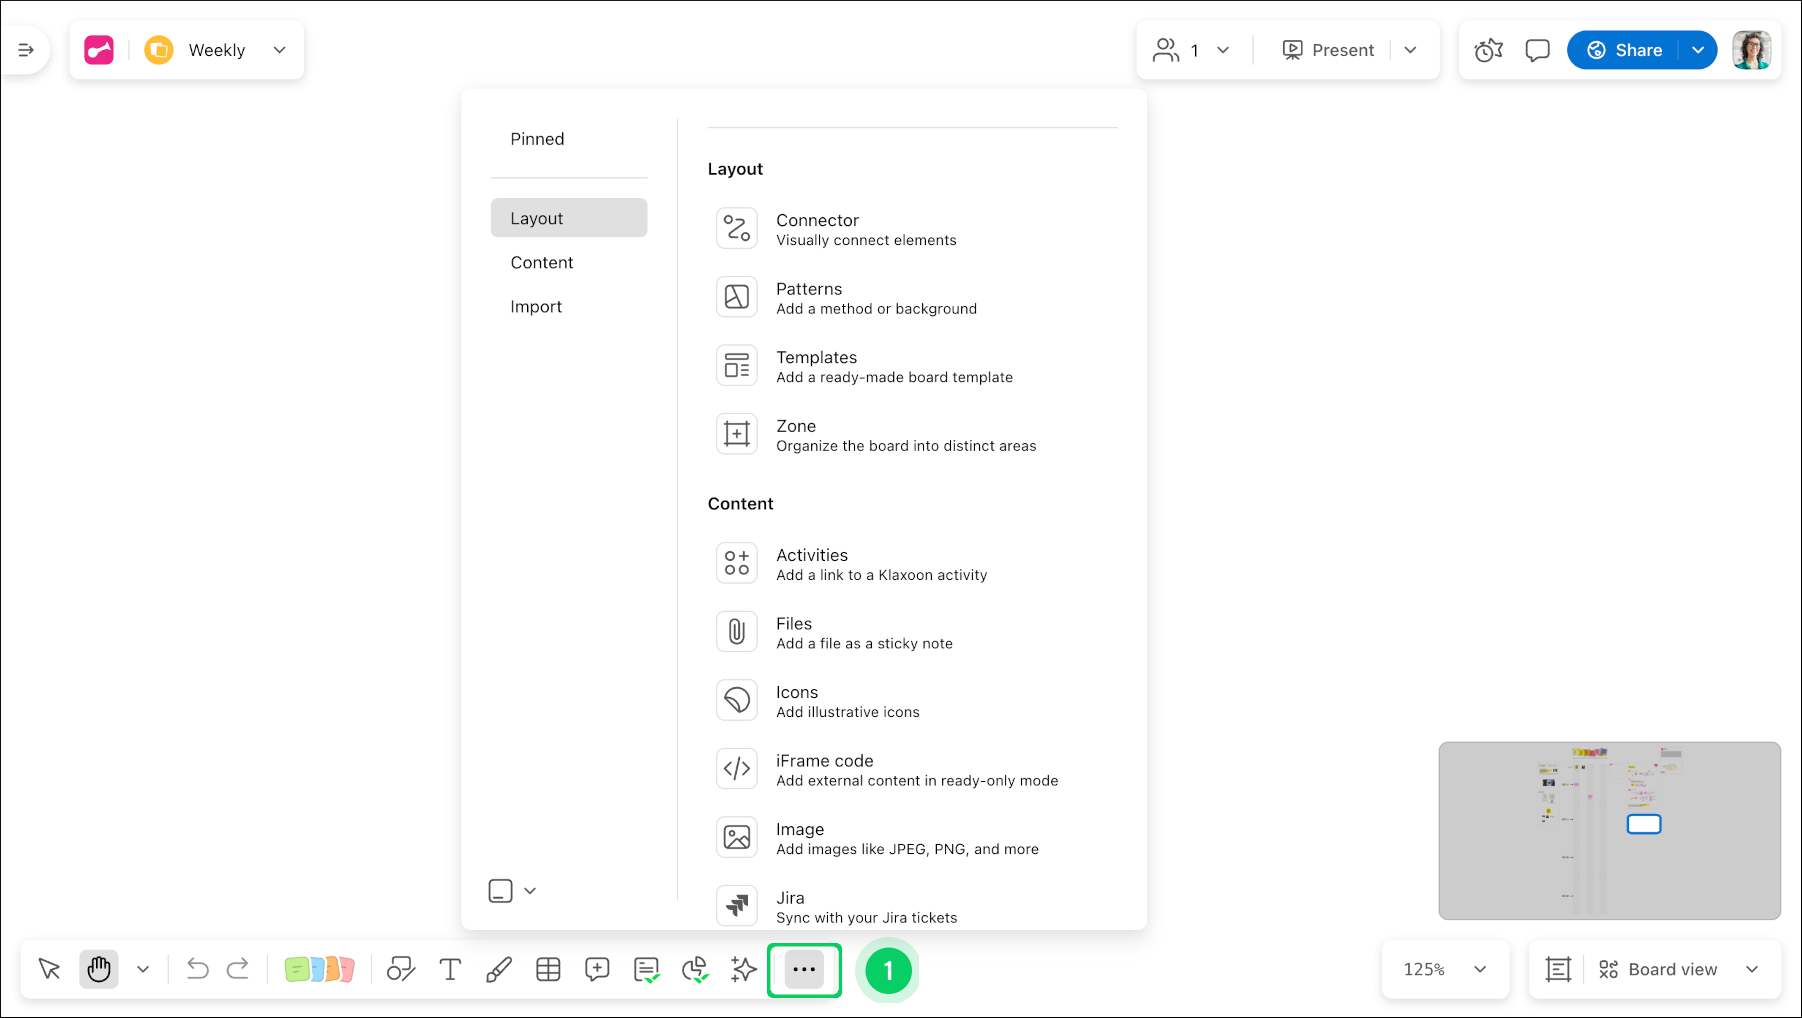Start presentation with Present button
The height and width of the screenshot is (1018, 1802).
pyautogui.click(x=1328, y=50)
